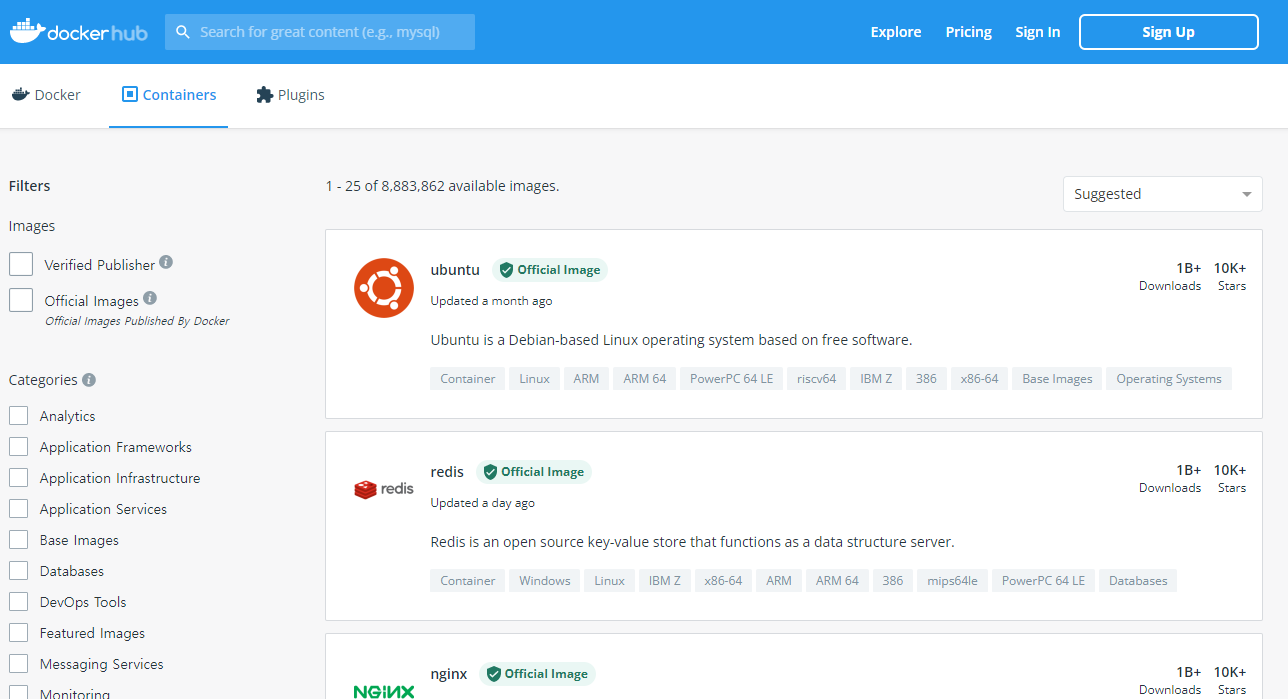This screenshot has width=1288, height=699.
Task: Click the search magnifier icon
Action: point(183,32)
